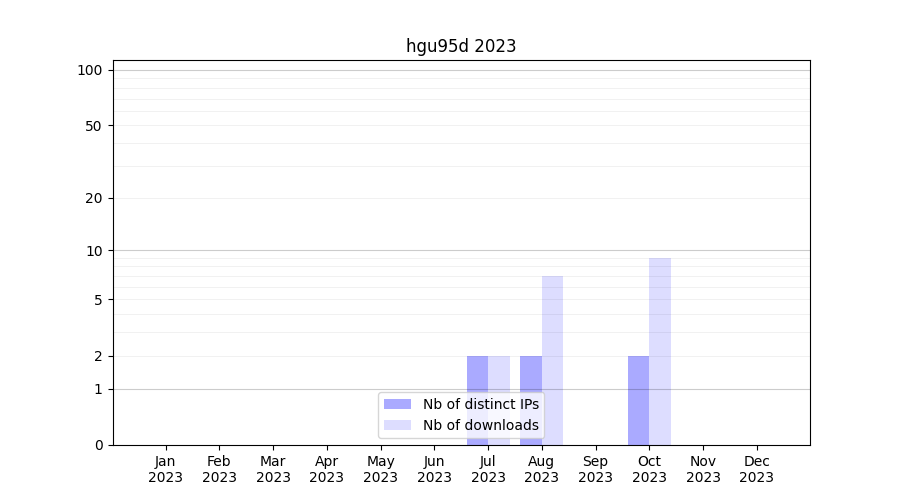Click the 100 y-axis tick label
The image size is (900, 500).
pos(90,70)
